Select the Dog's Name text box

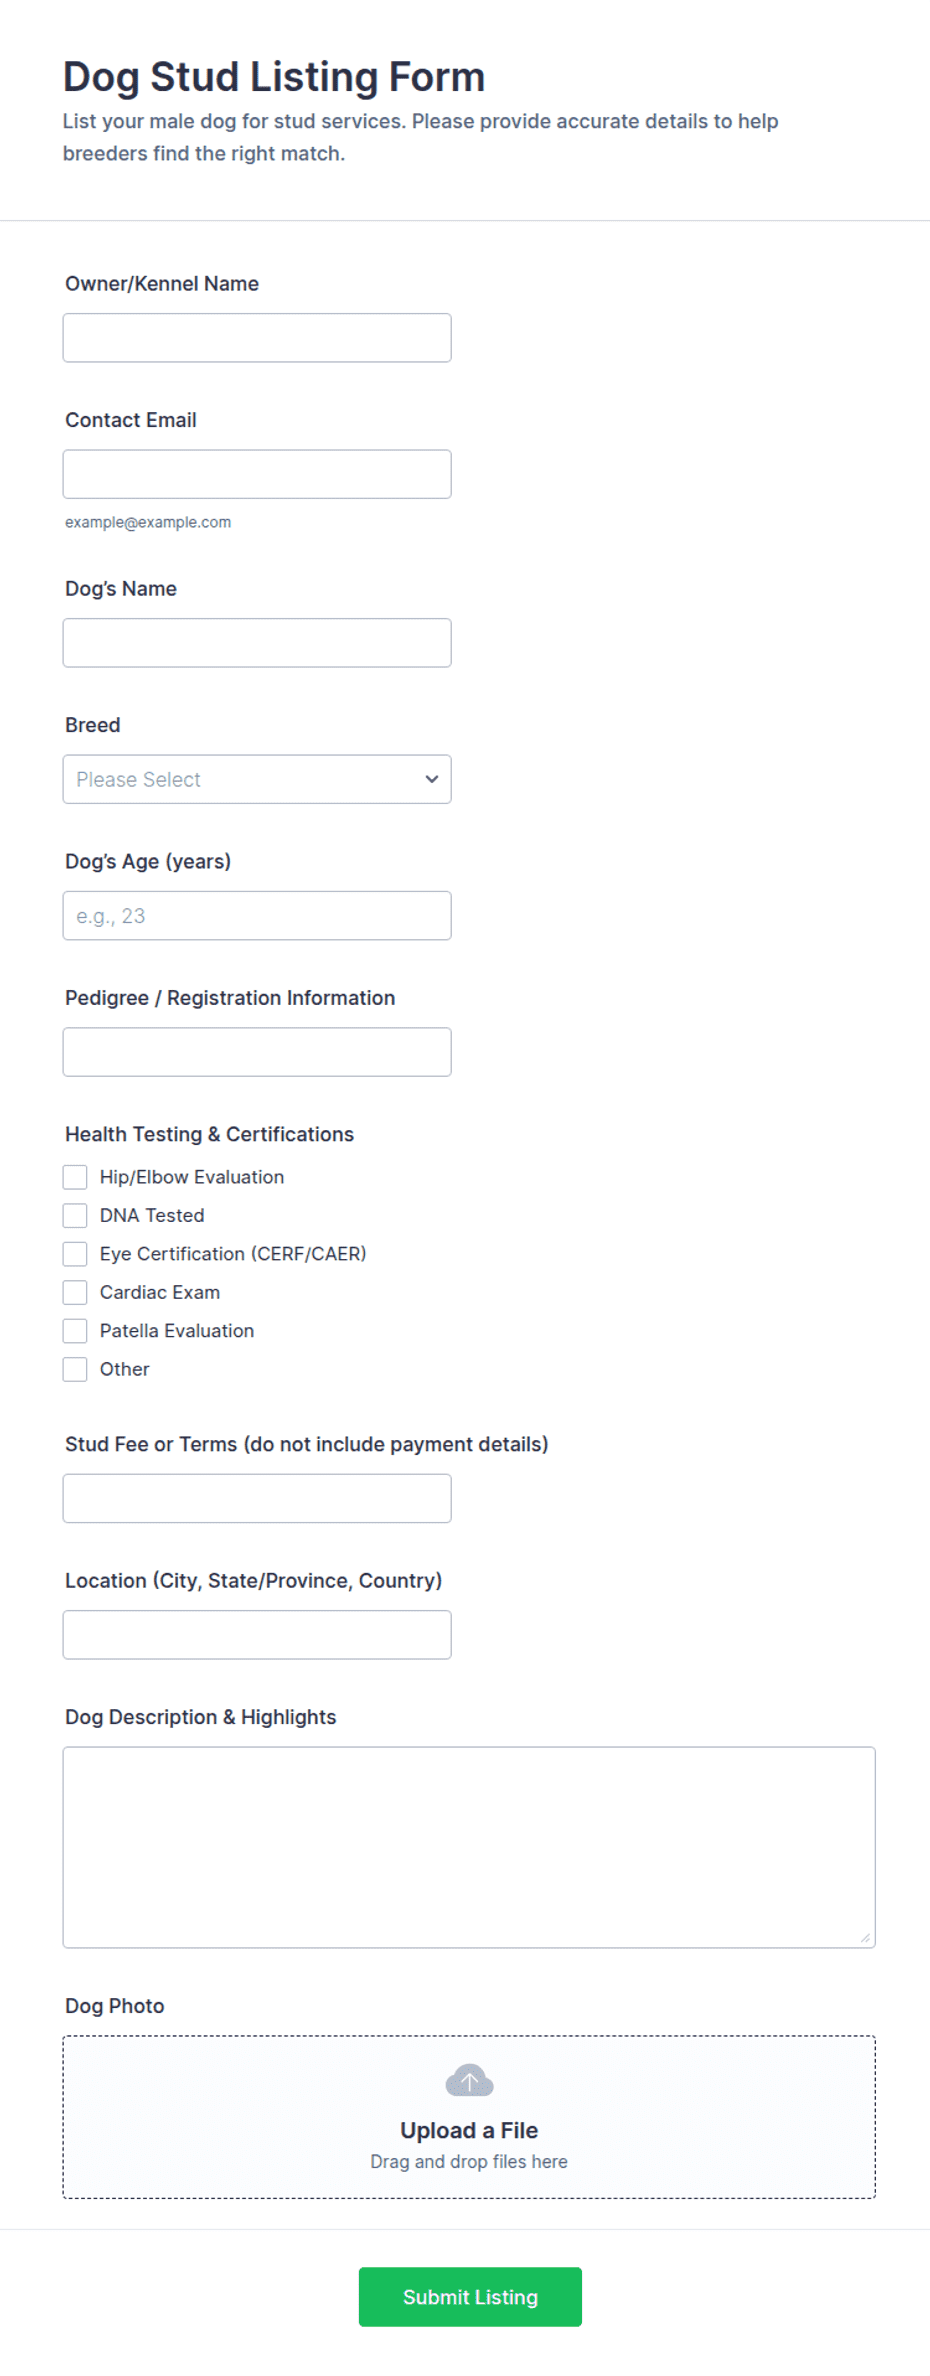(x=257, y=643)
